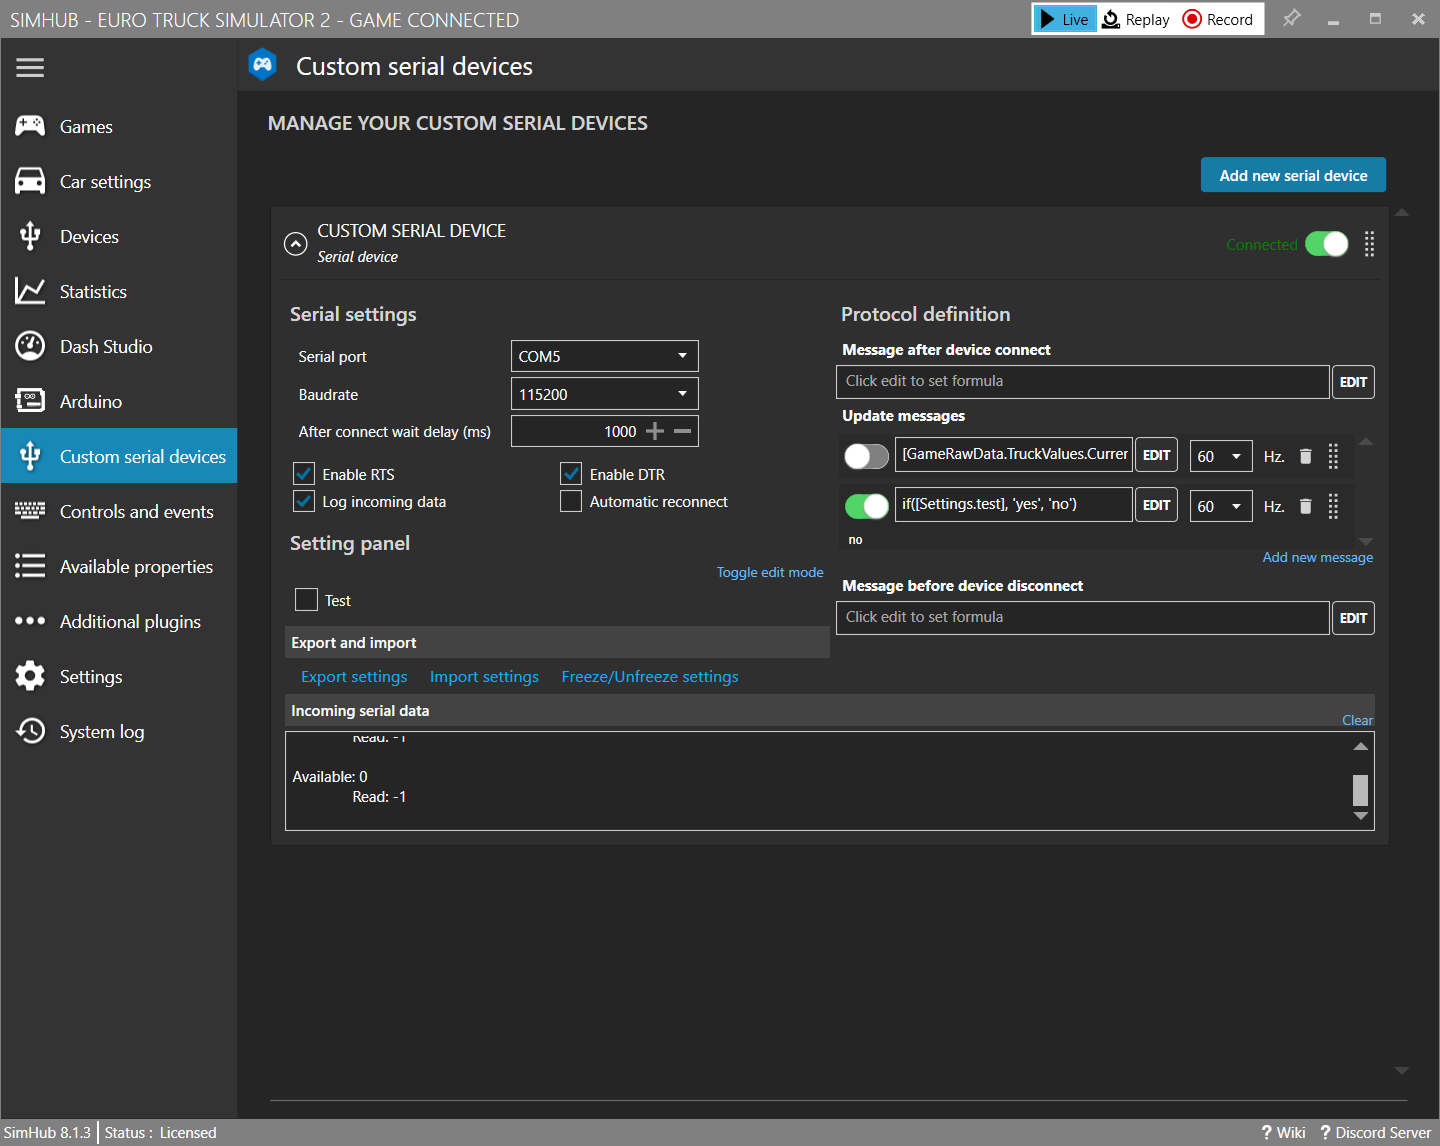Open the Statistics page

tap(93, 291)
